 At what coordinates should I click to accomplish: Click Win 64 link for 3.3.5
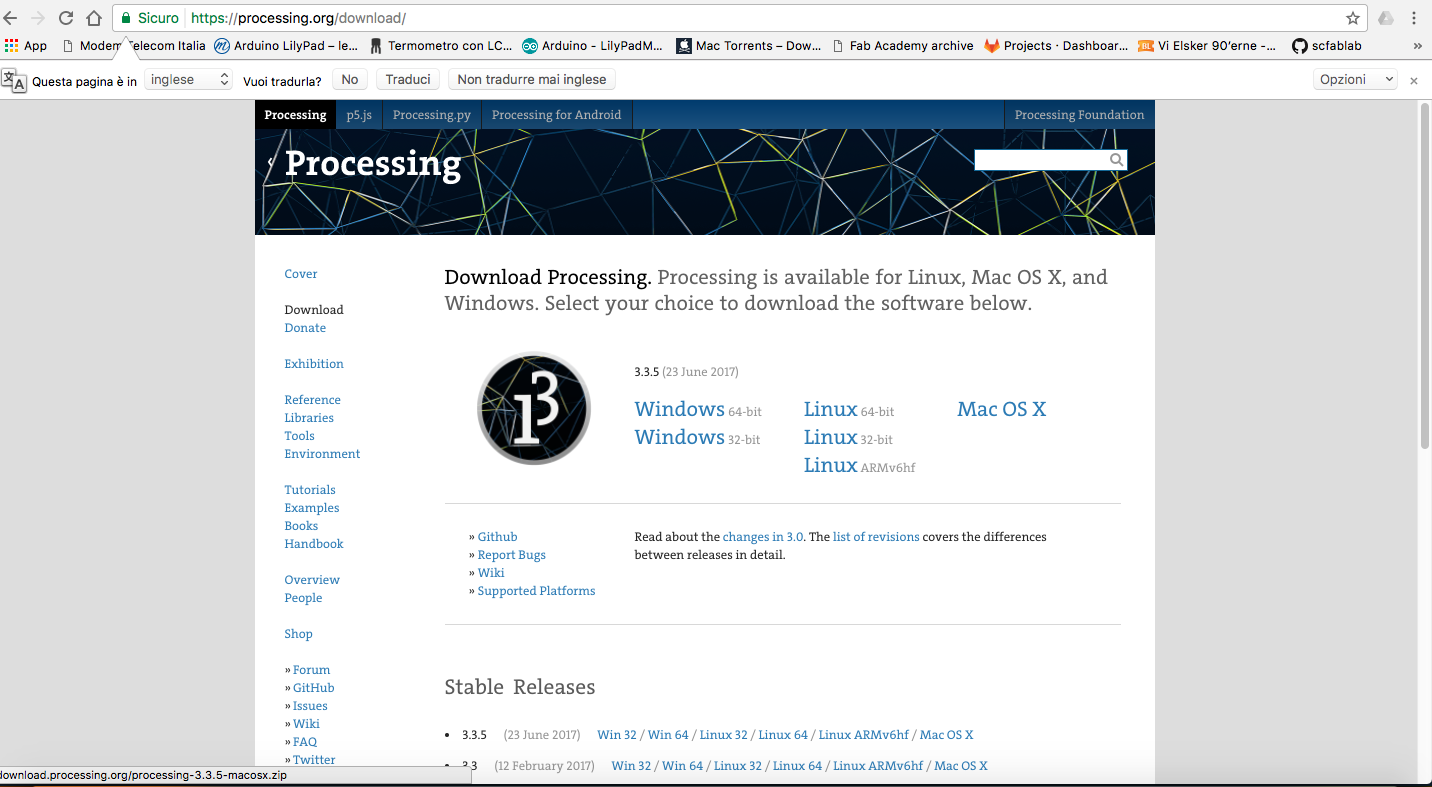point(668,735)
